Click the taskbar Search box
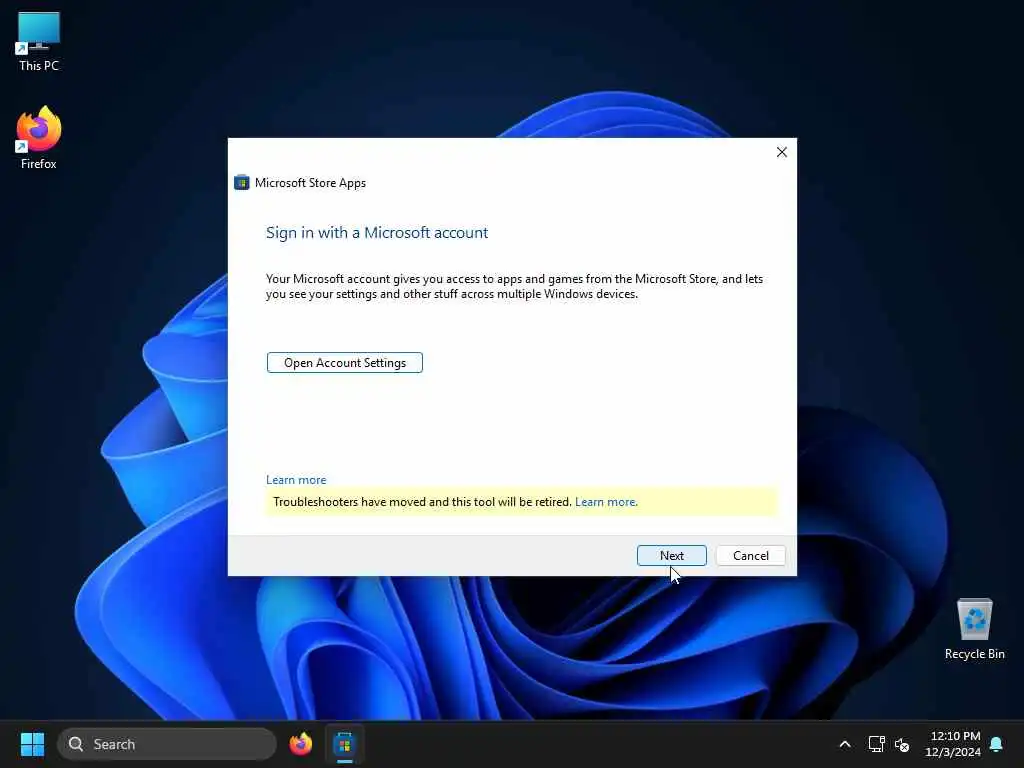 pos(167,744)
